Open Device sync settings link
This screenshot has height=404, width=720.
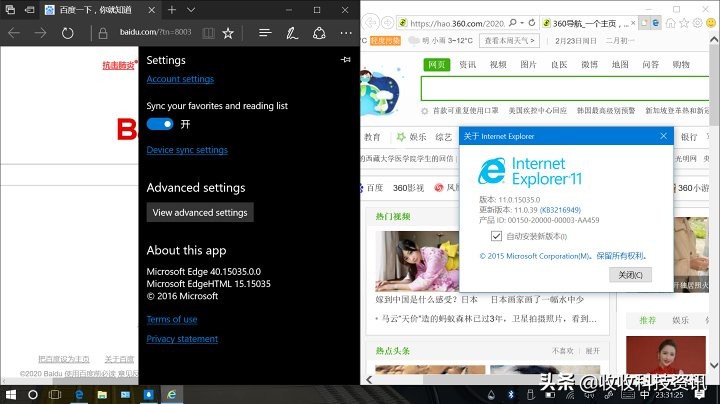pyautogui.click(x=187, y=150)
